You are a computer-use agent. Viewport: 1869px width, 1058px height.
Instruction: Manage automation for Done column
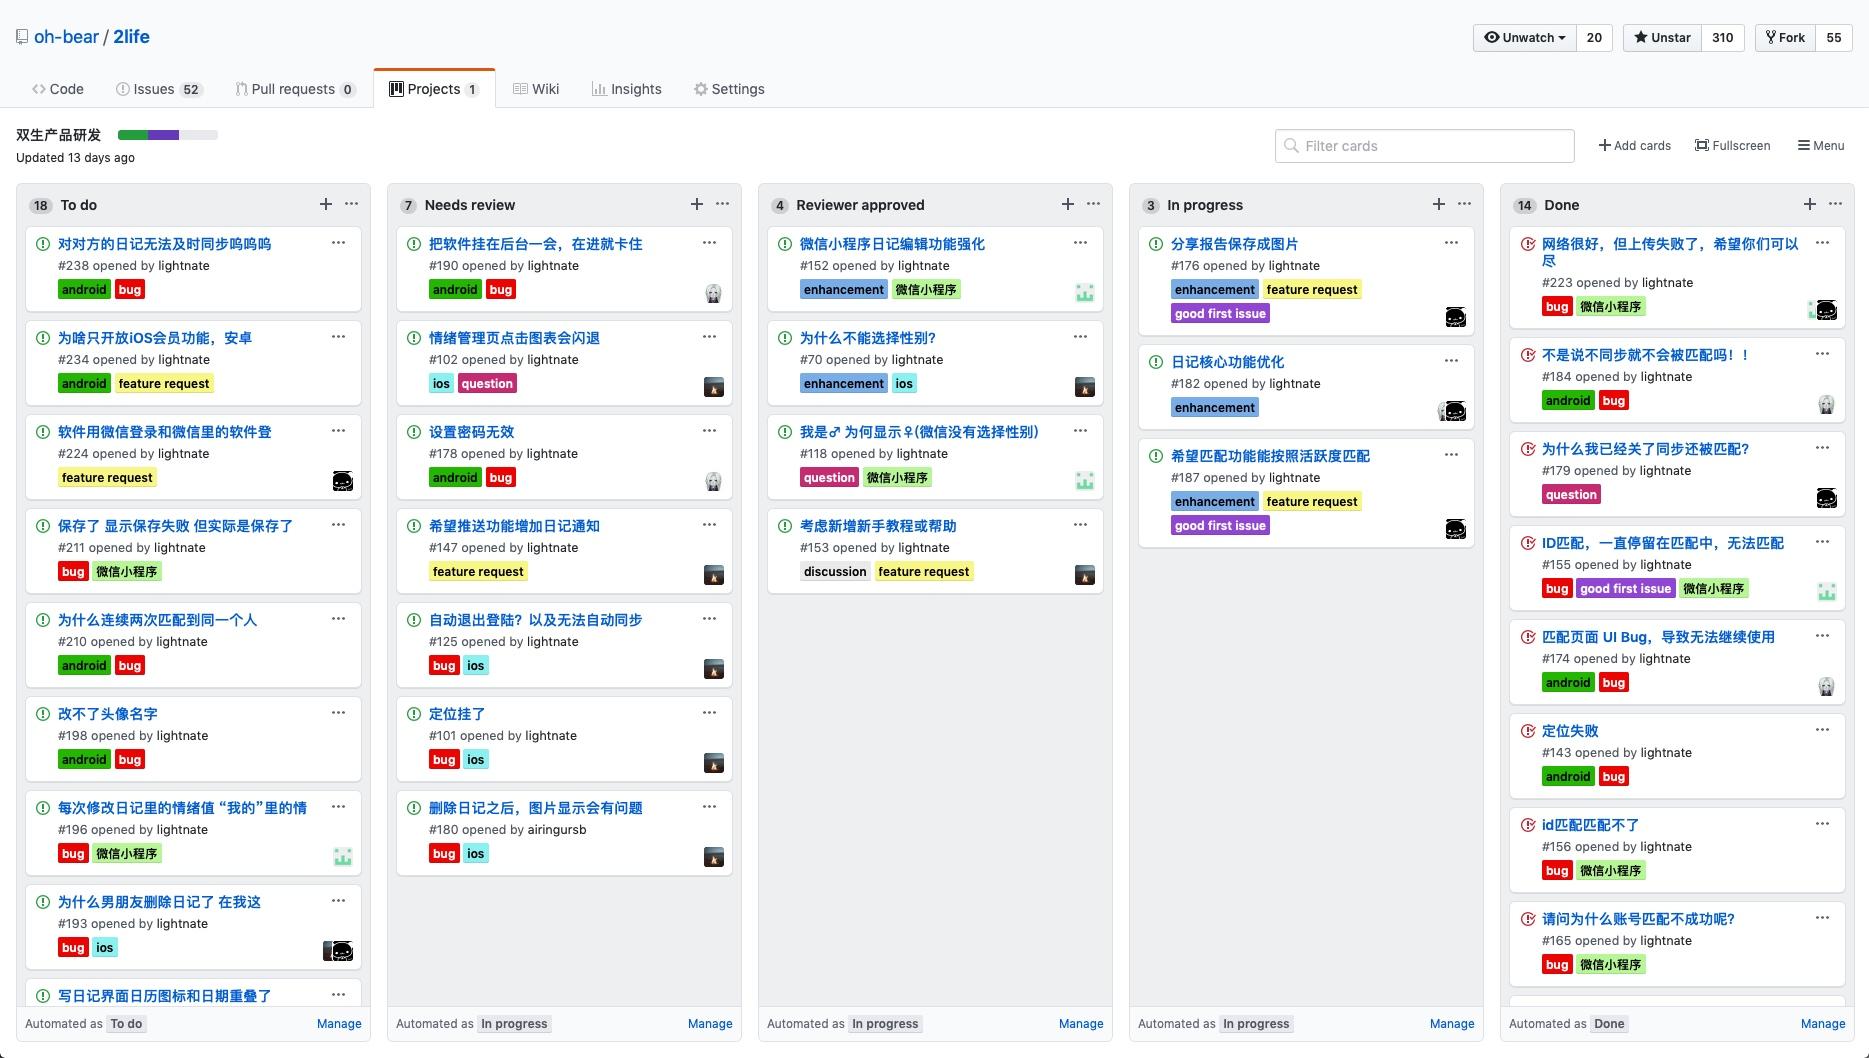tap(1823, 1024)
